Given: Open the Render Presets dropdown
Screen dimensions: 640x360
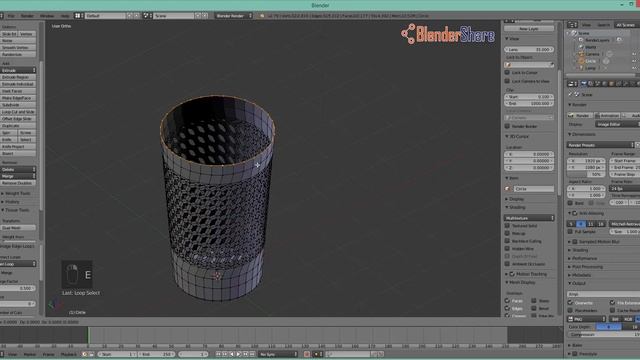Looking at the screenshot, I should pyautogui.click(x=600, y=145).
